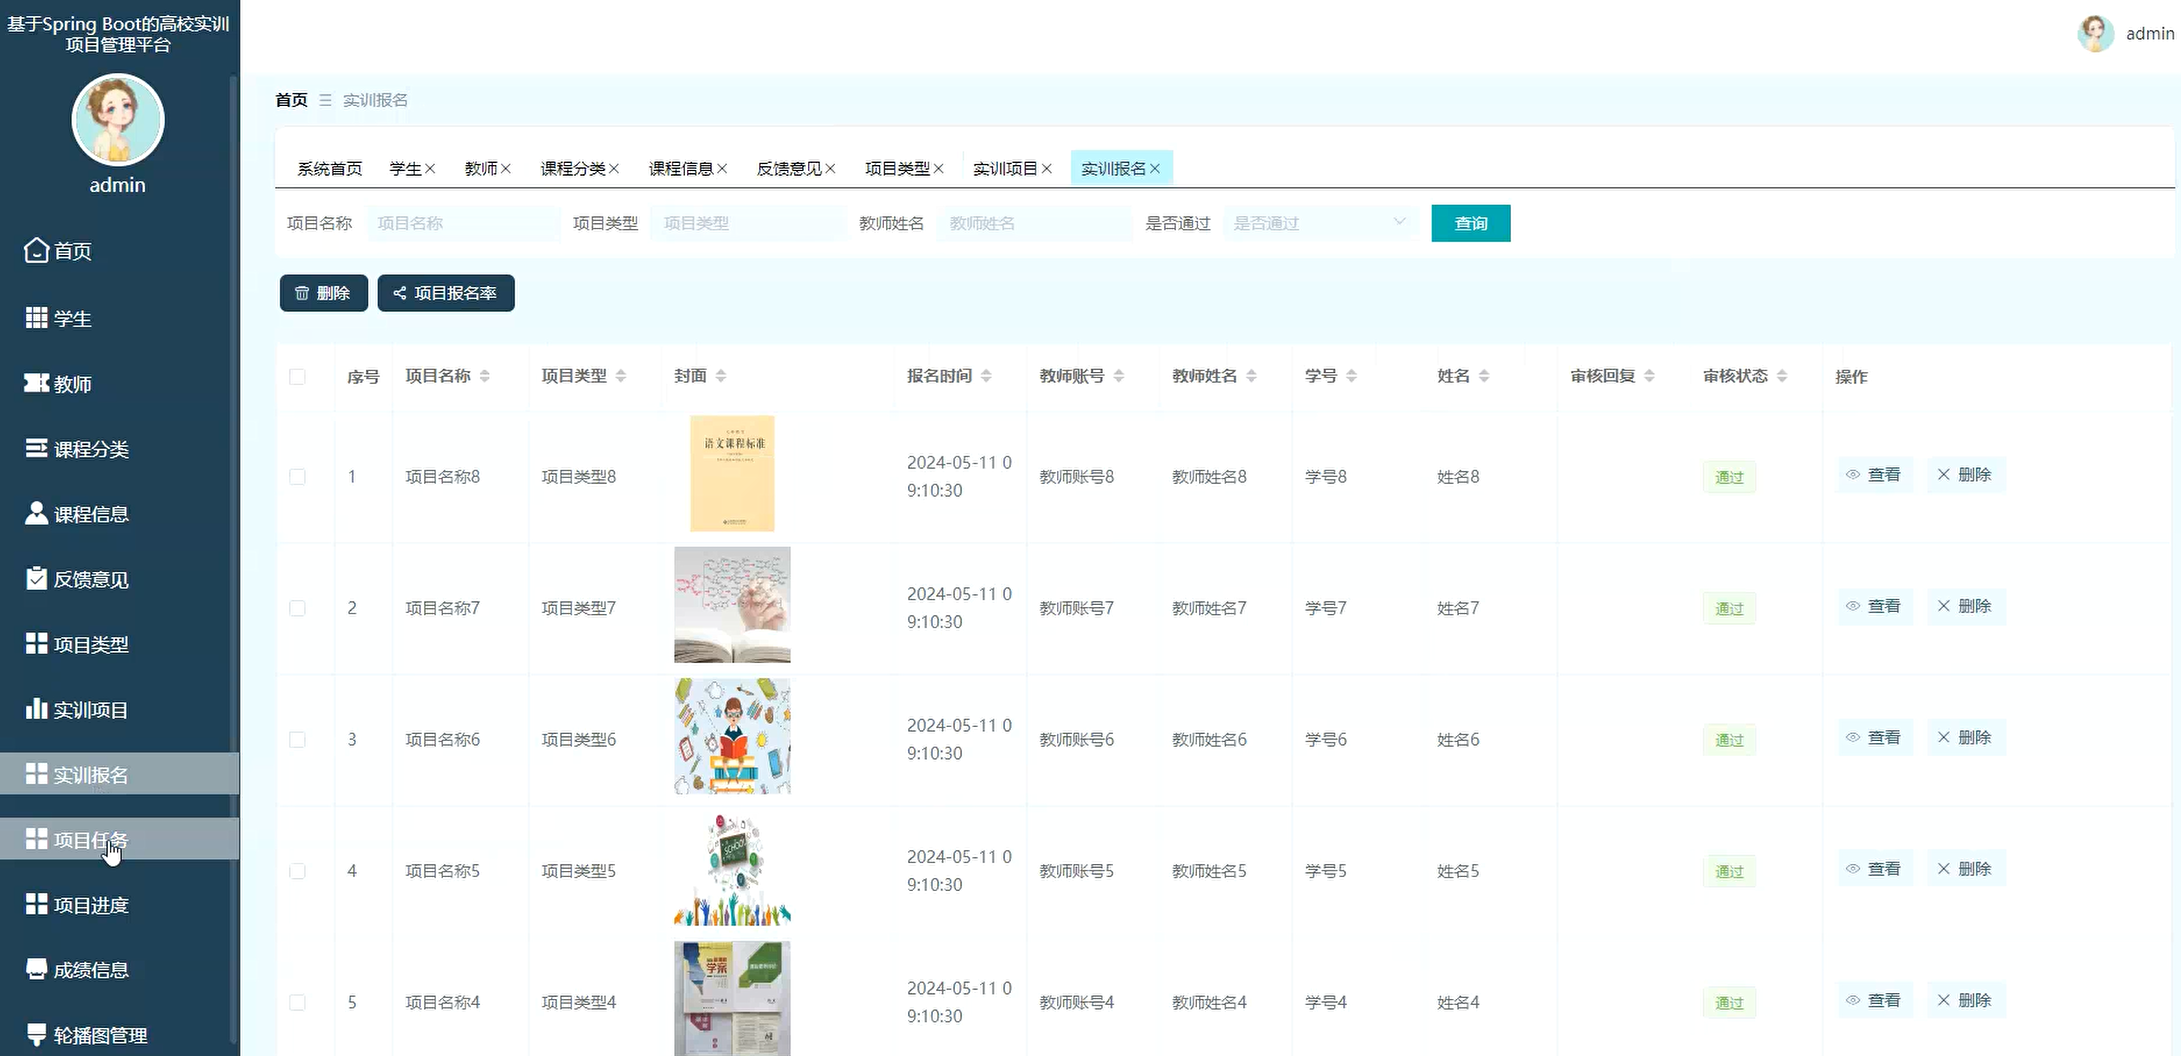The image size is (2181, 1056).
Task: Close the 学生 tab
Action: coord(430,169)
